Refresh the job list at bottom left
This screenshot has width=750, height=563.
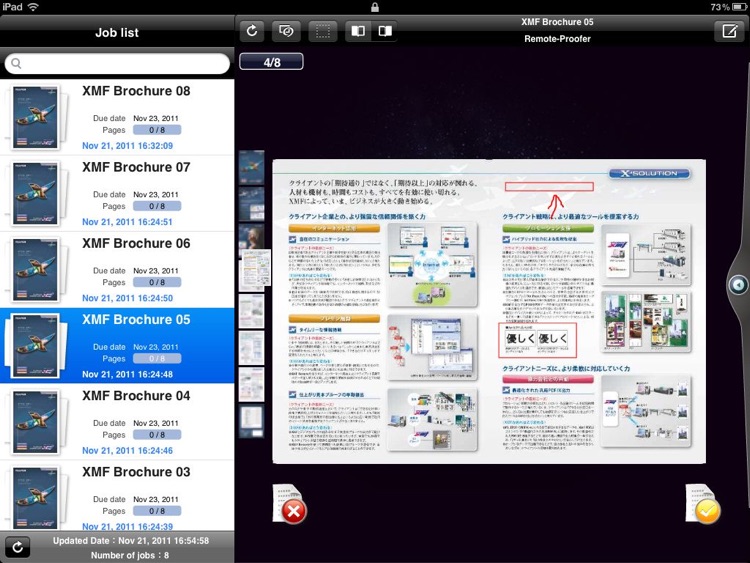pos(16,546)
